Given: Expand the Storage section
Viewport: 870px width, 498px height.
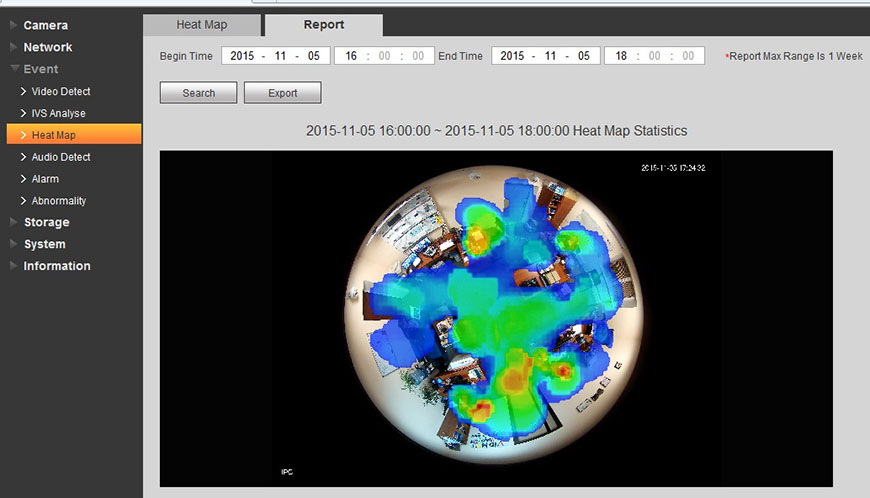Looking at the screenshot, I should (46, 222).
